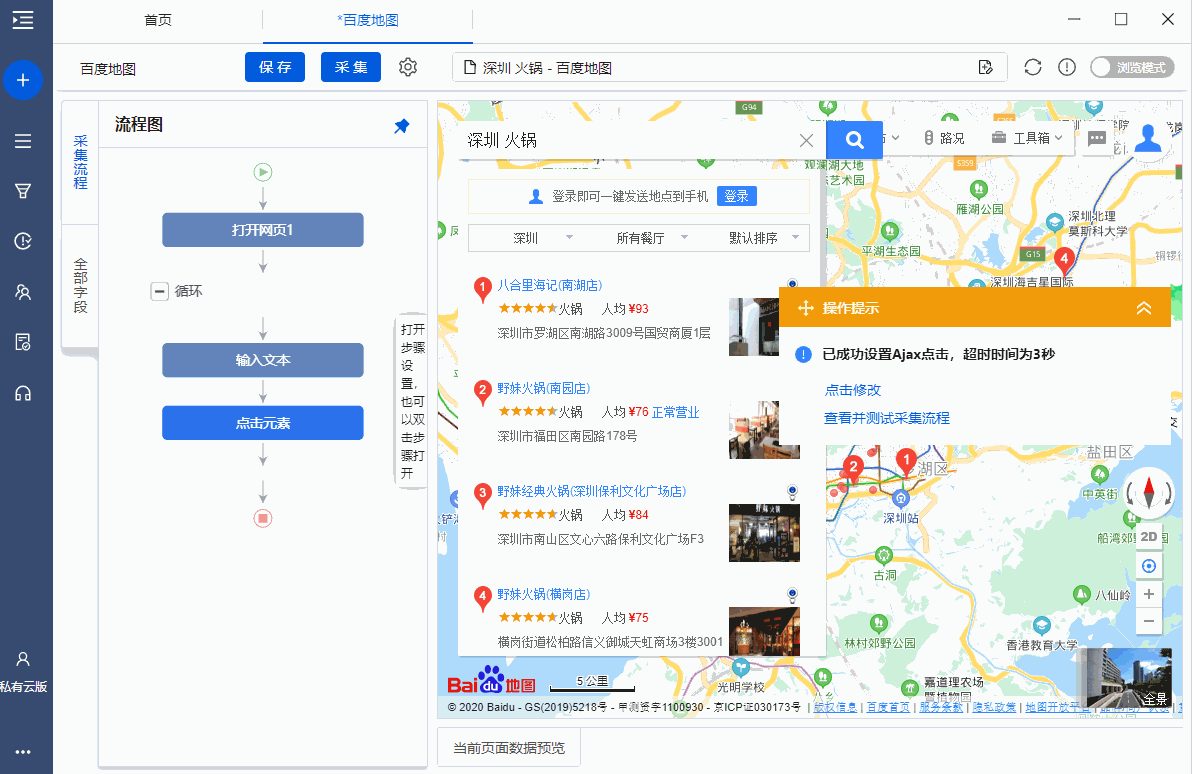Screen dimensions: 1192x774
Task: Click the Baidu 地图 logo
Action: tap(491, 680)
